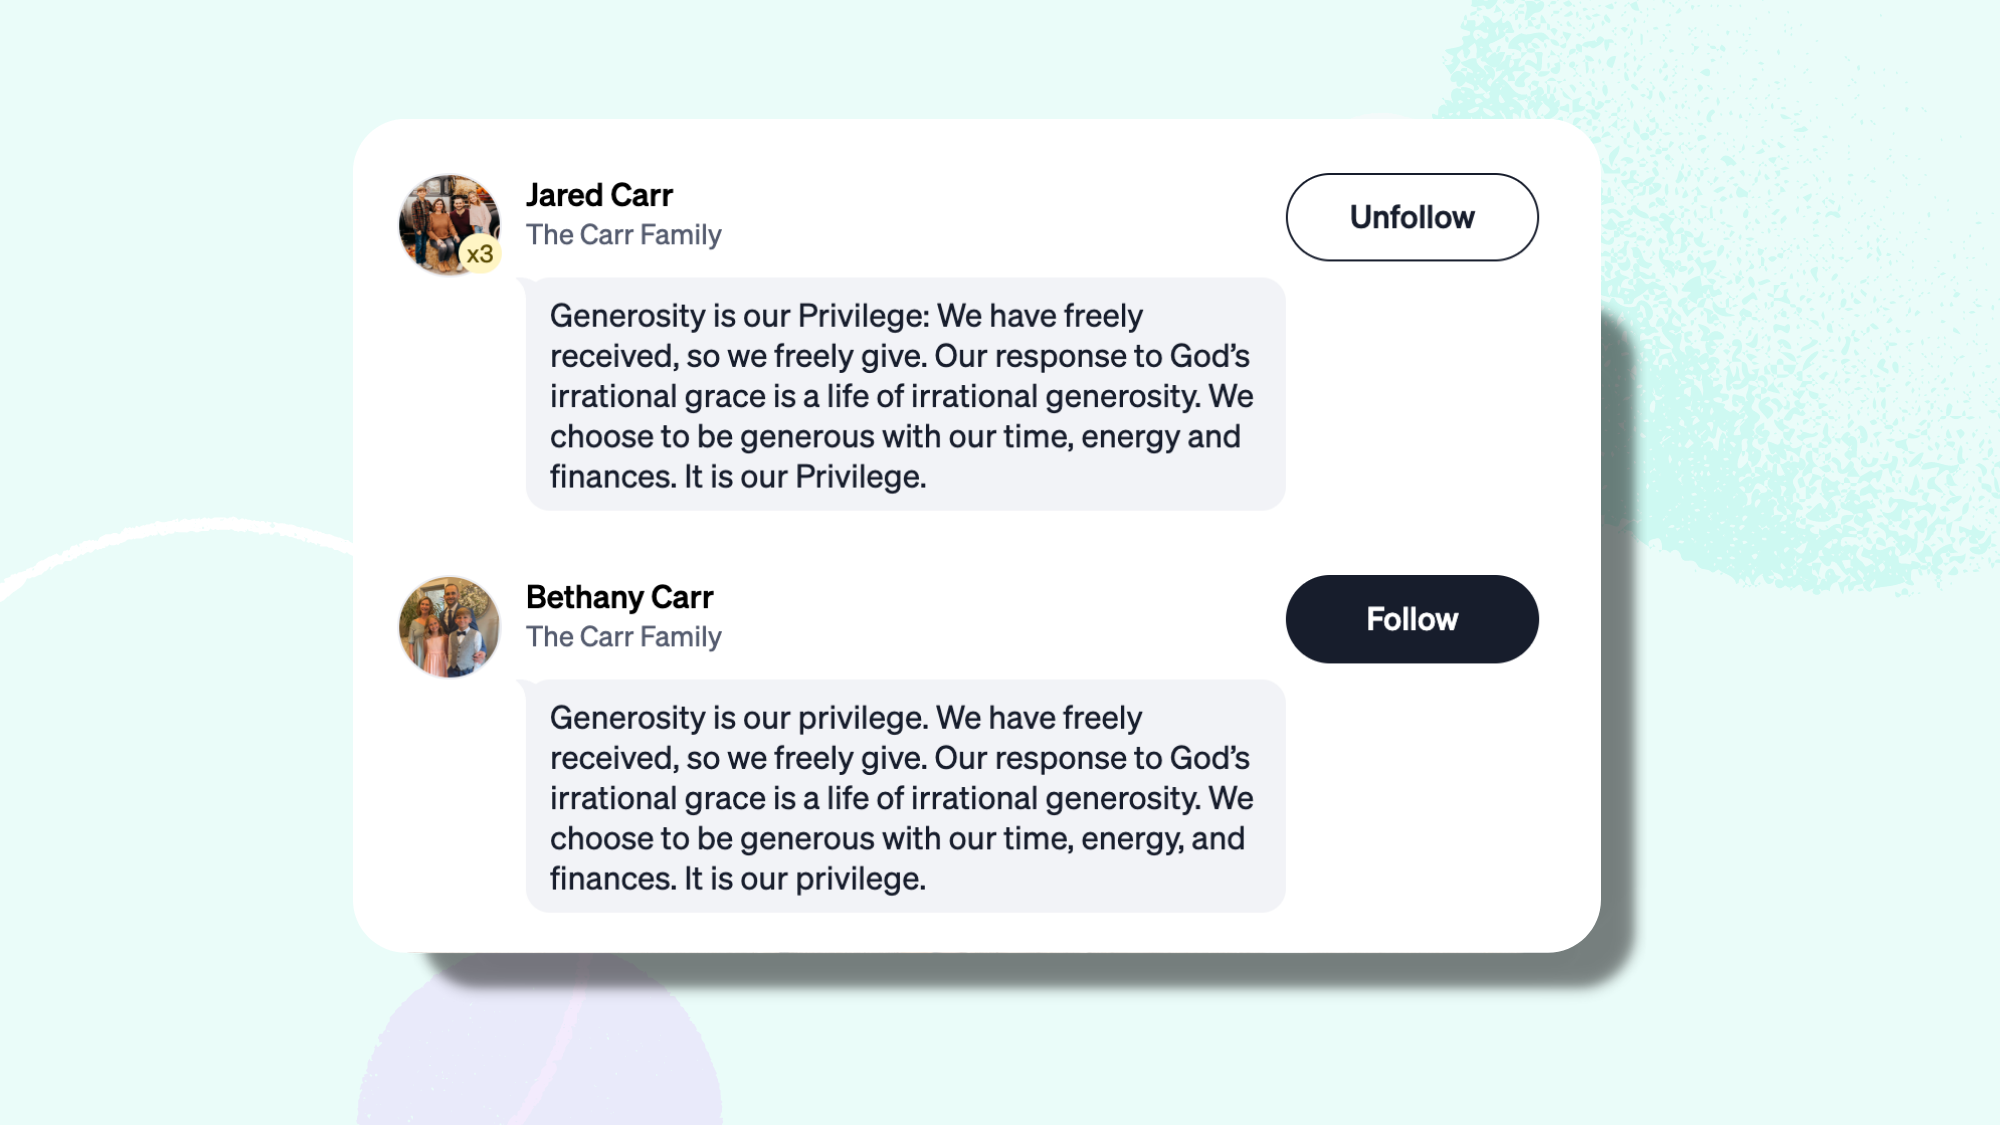
Task: Click "Generosity is our Privilege:" in Jared's message
Action: point(740,316)
